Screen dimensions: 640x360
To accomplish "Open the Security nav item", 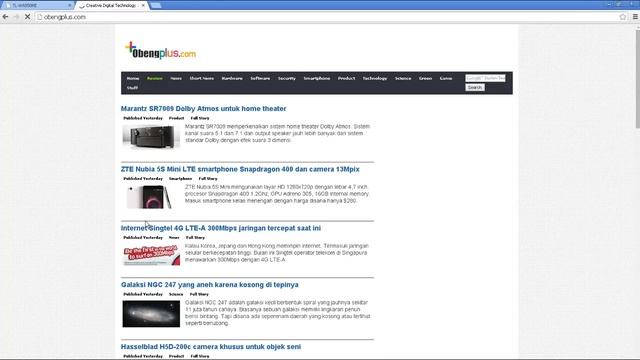I will 287,78.
